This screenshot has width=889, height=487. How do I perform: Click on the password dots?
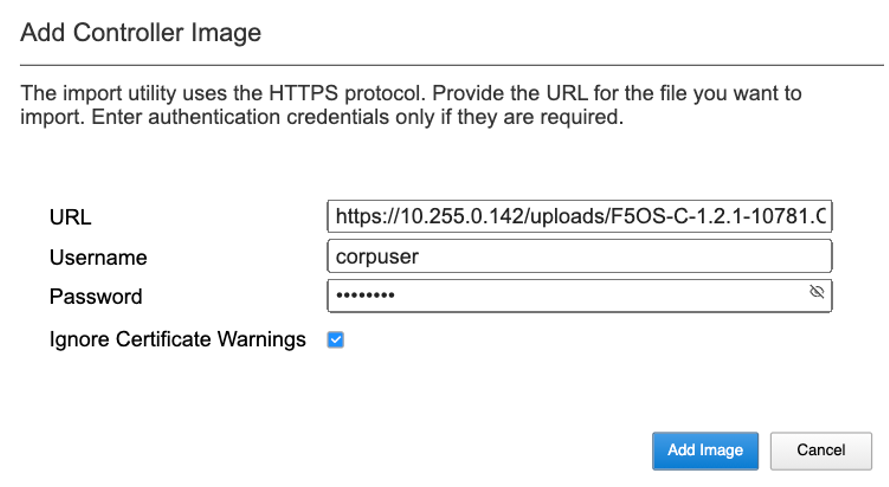[365, 295]
